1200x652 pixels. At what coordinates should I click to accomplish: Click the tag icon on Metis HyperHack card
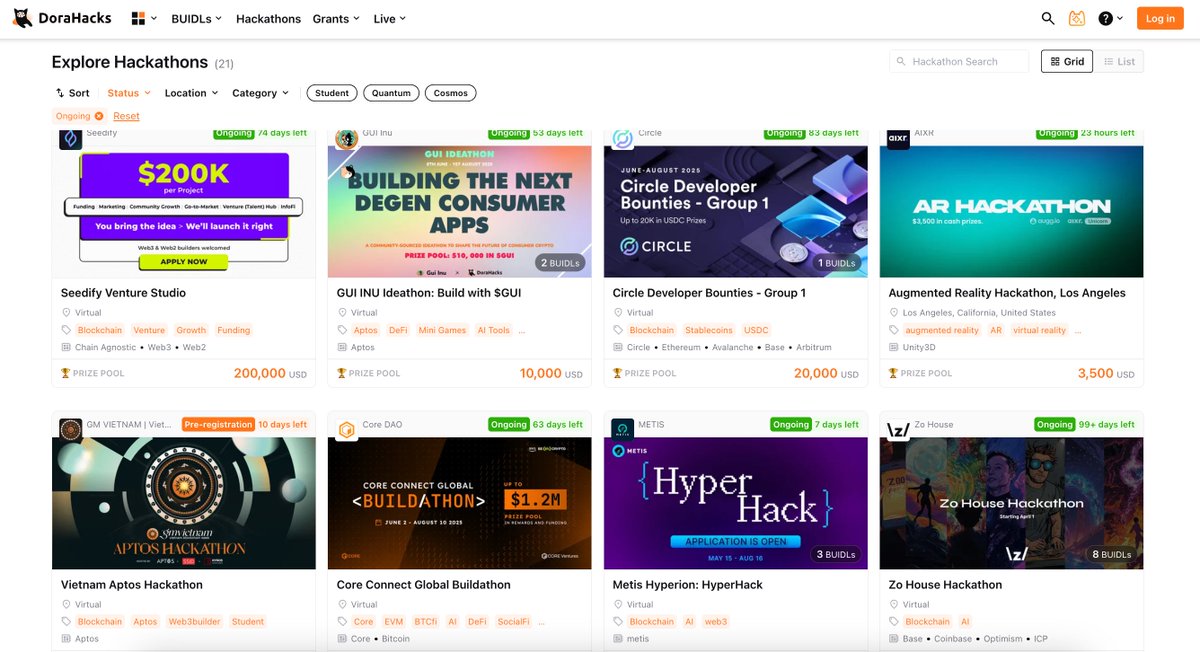point(618,622)
